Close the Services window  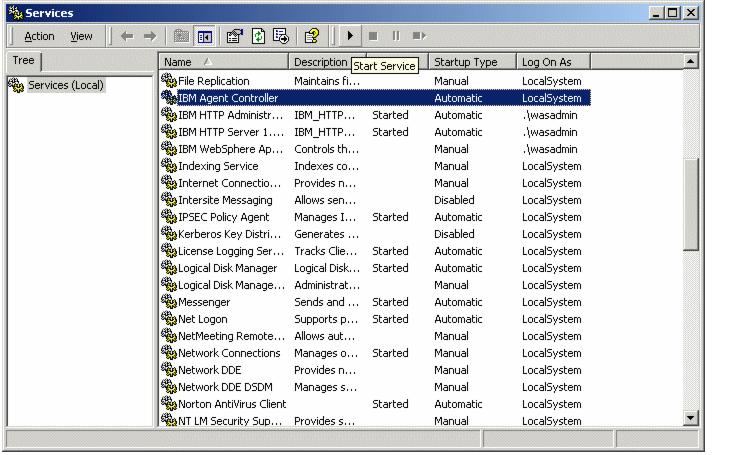(690, 13)
